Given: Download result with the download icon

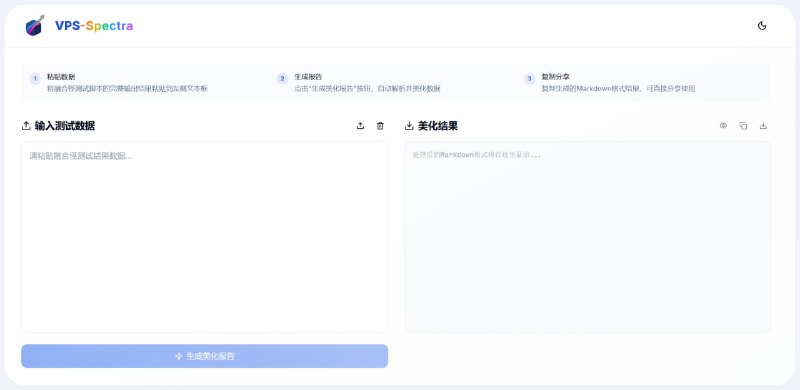Looking at the screenshot, I should pyautogui.click(x=763, y=126).
